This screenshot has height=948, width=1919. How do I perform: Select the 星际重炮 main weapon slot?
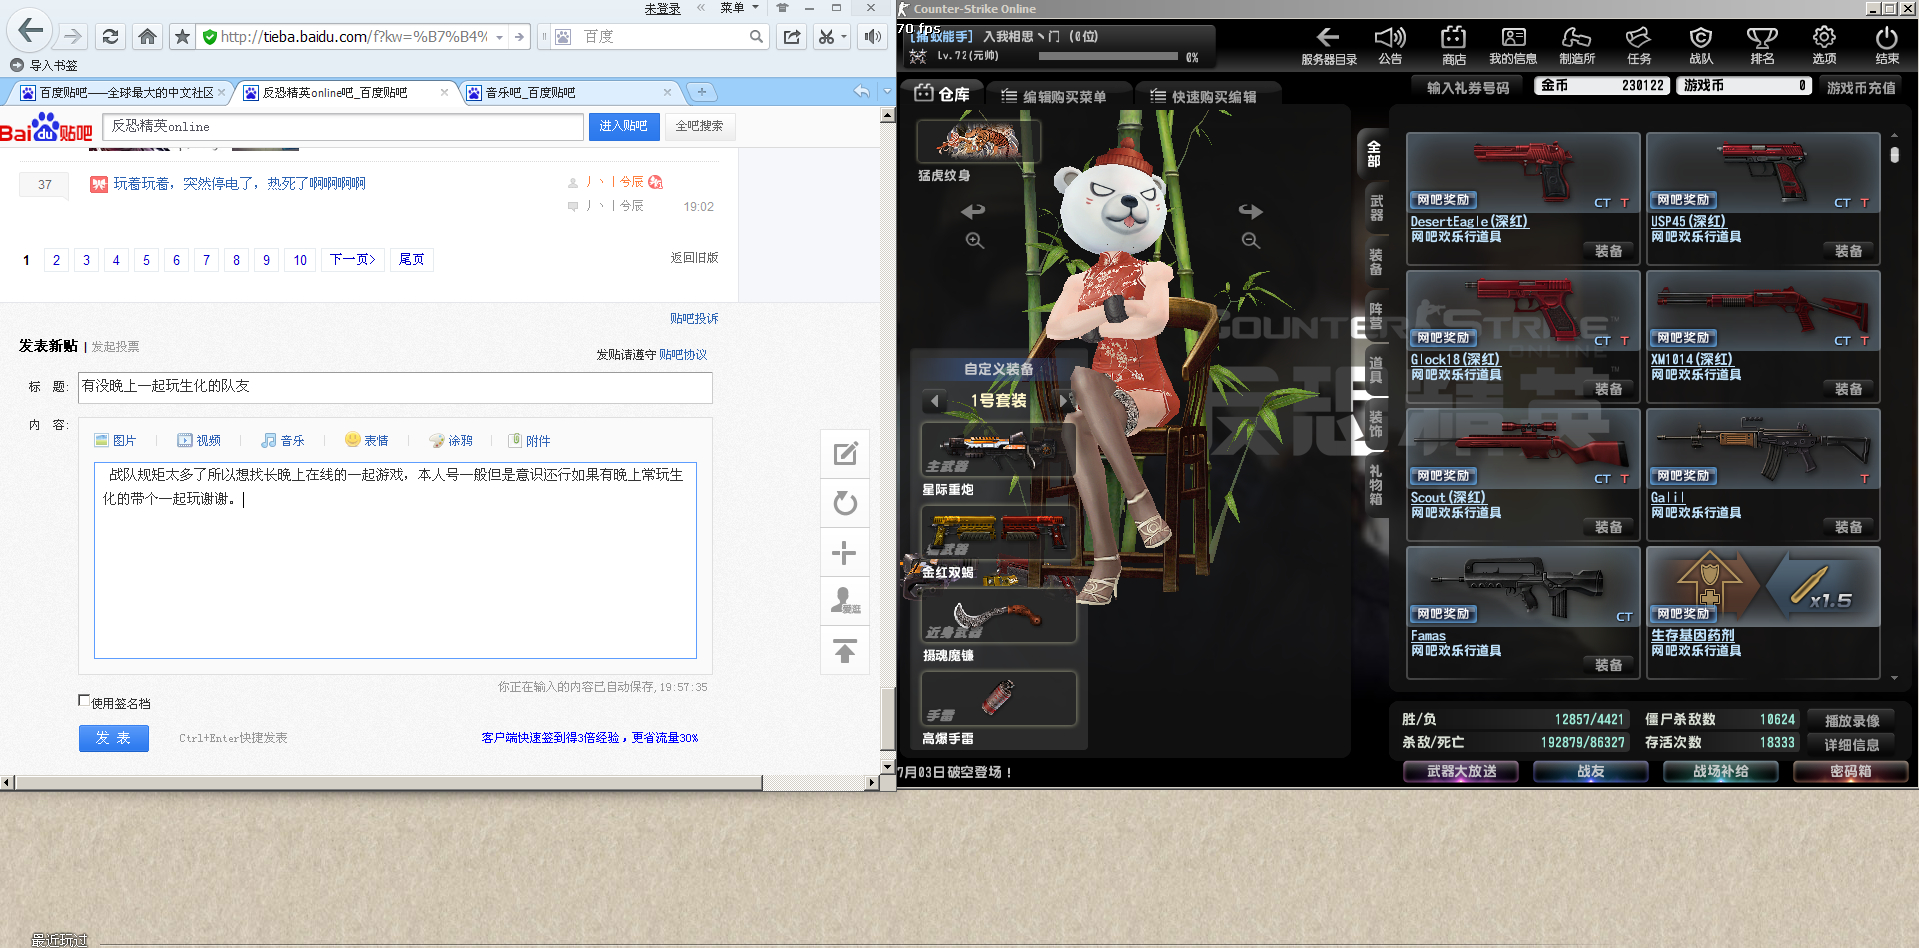997,451
